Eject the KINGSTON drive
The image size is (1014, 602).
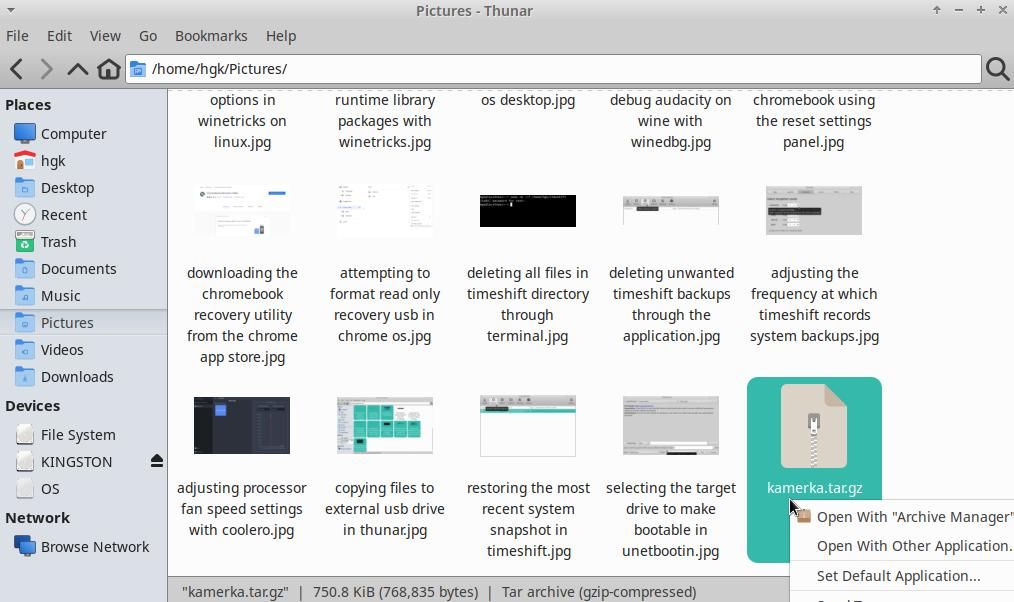click(x=157, y=461)
